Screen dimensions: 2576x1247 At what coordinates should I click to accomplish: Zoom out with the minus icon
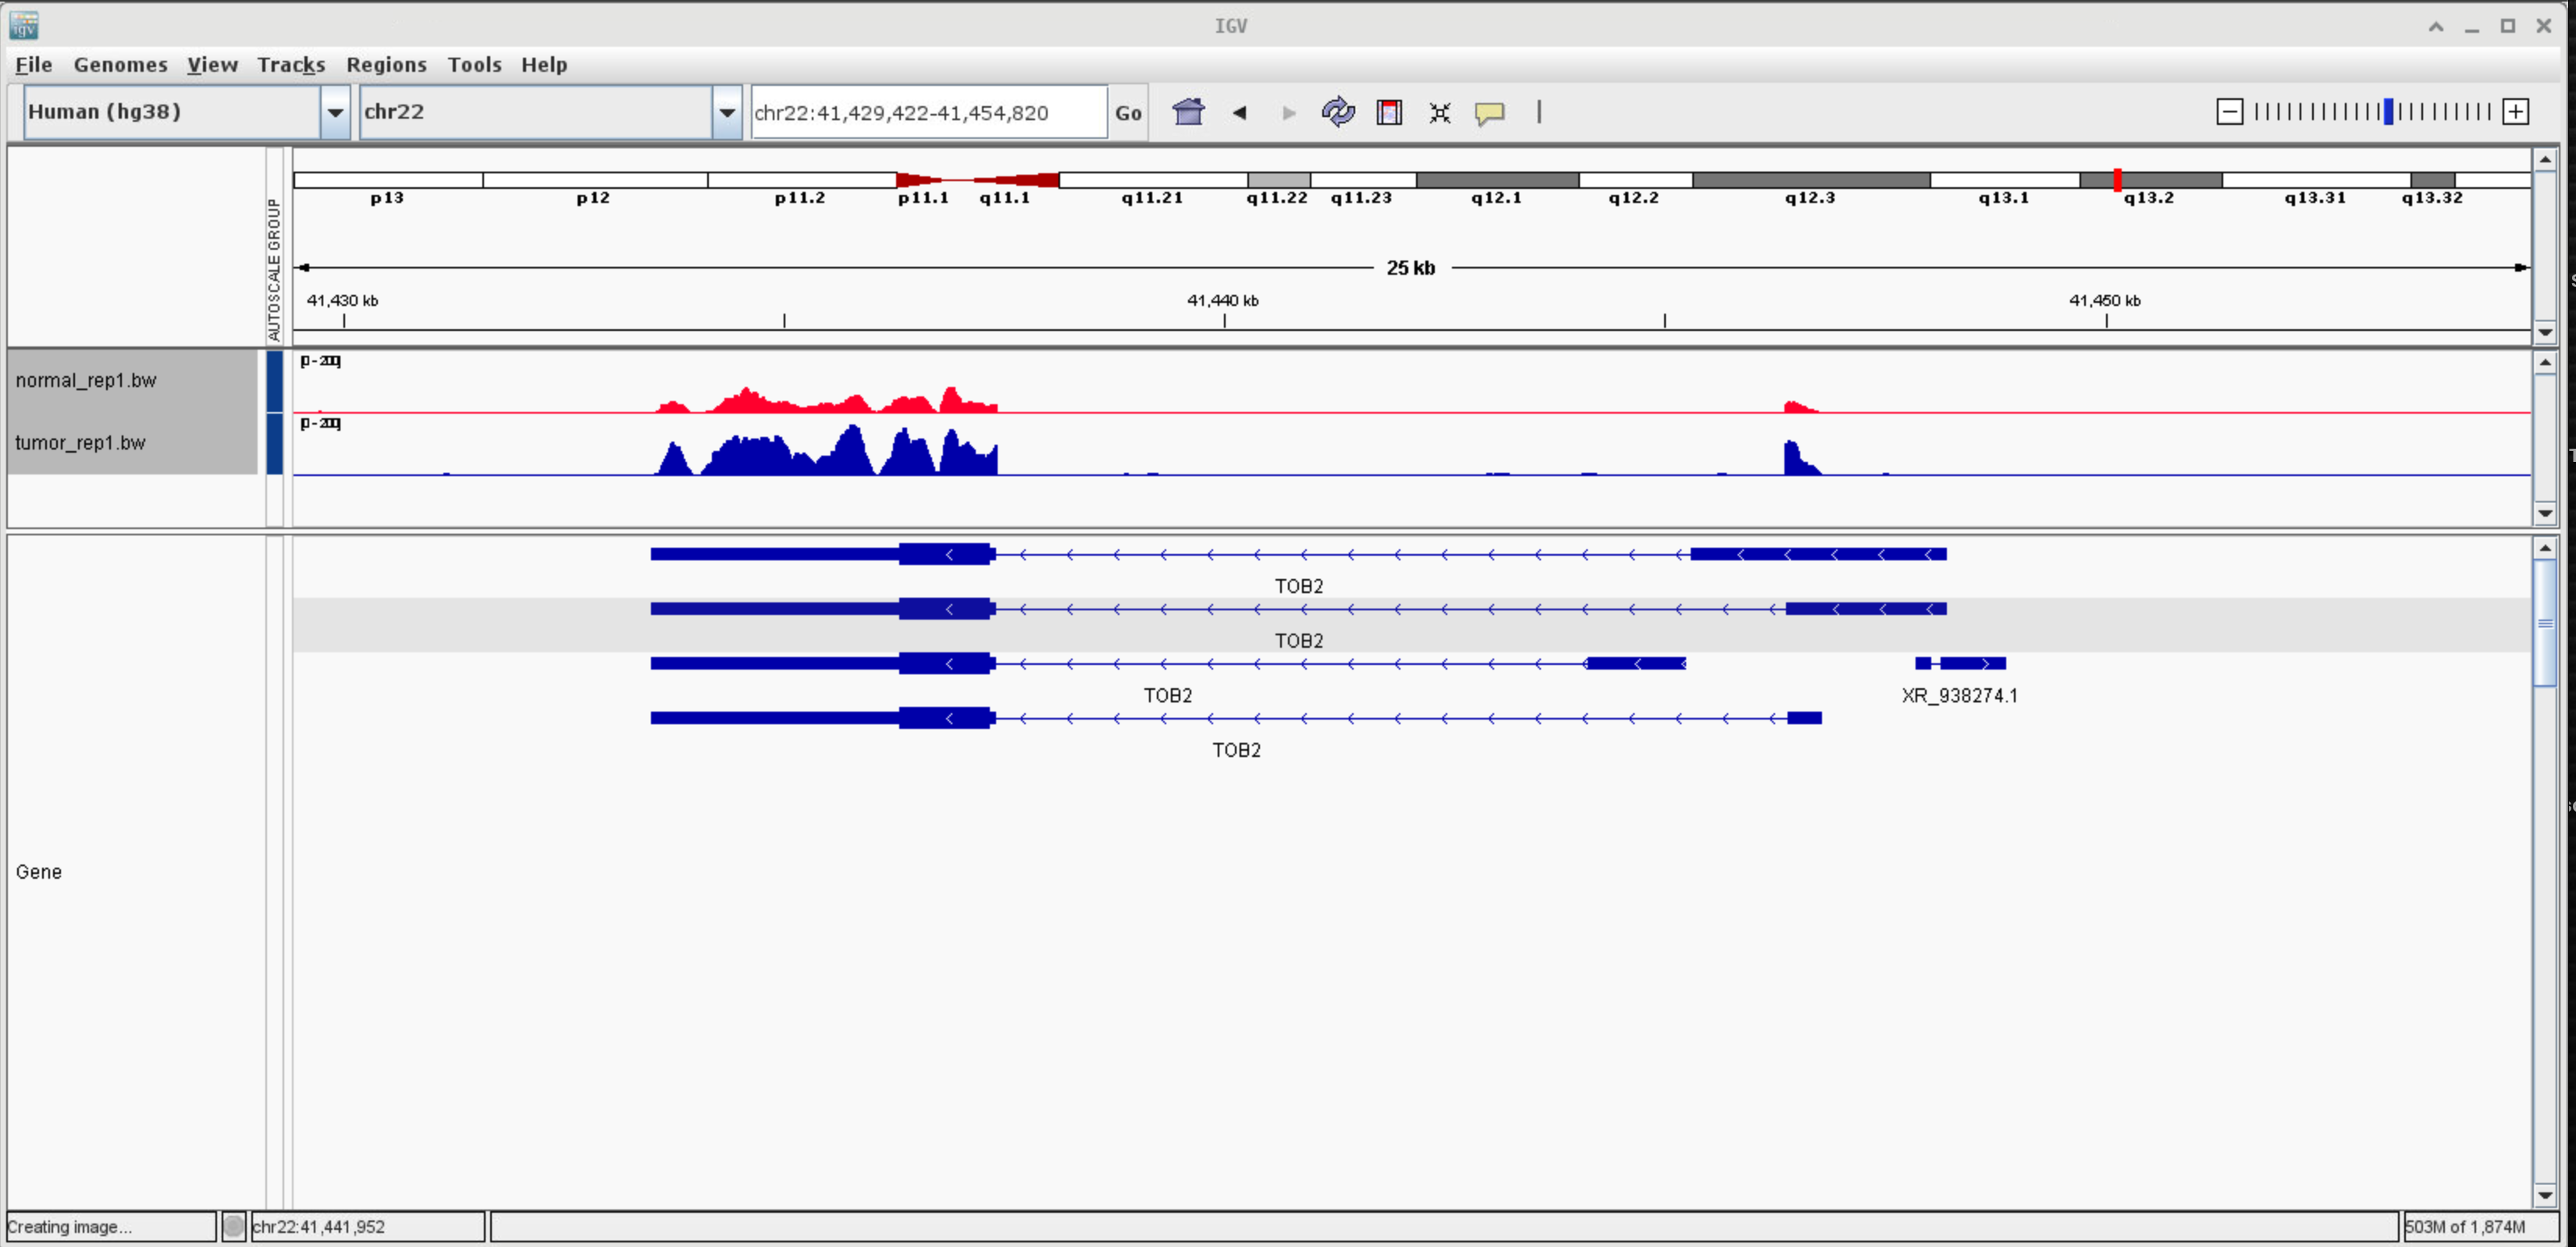click(2229, 112)
